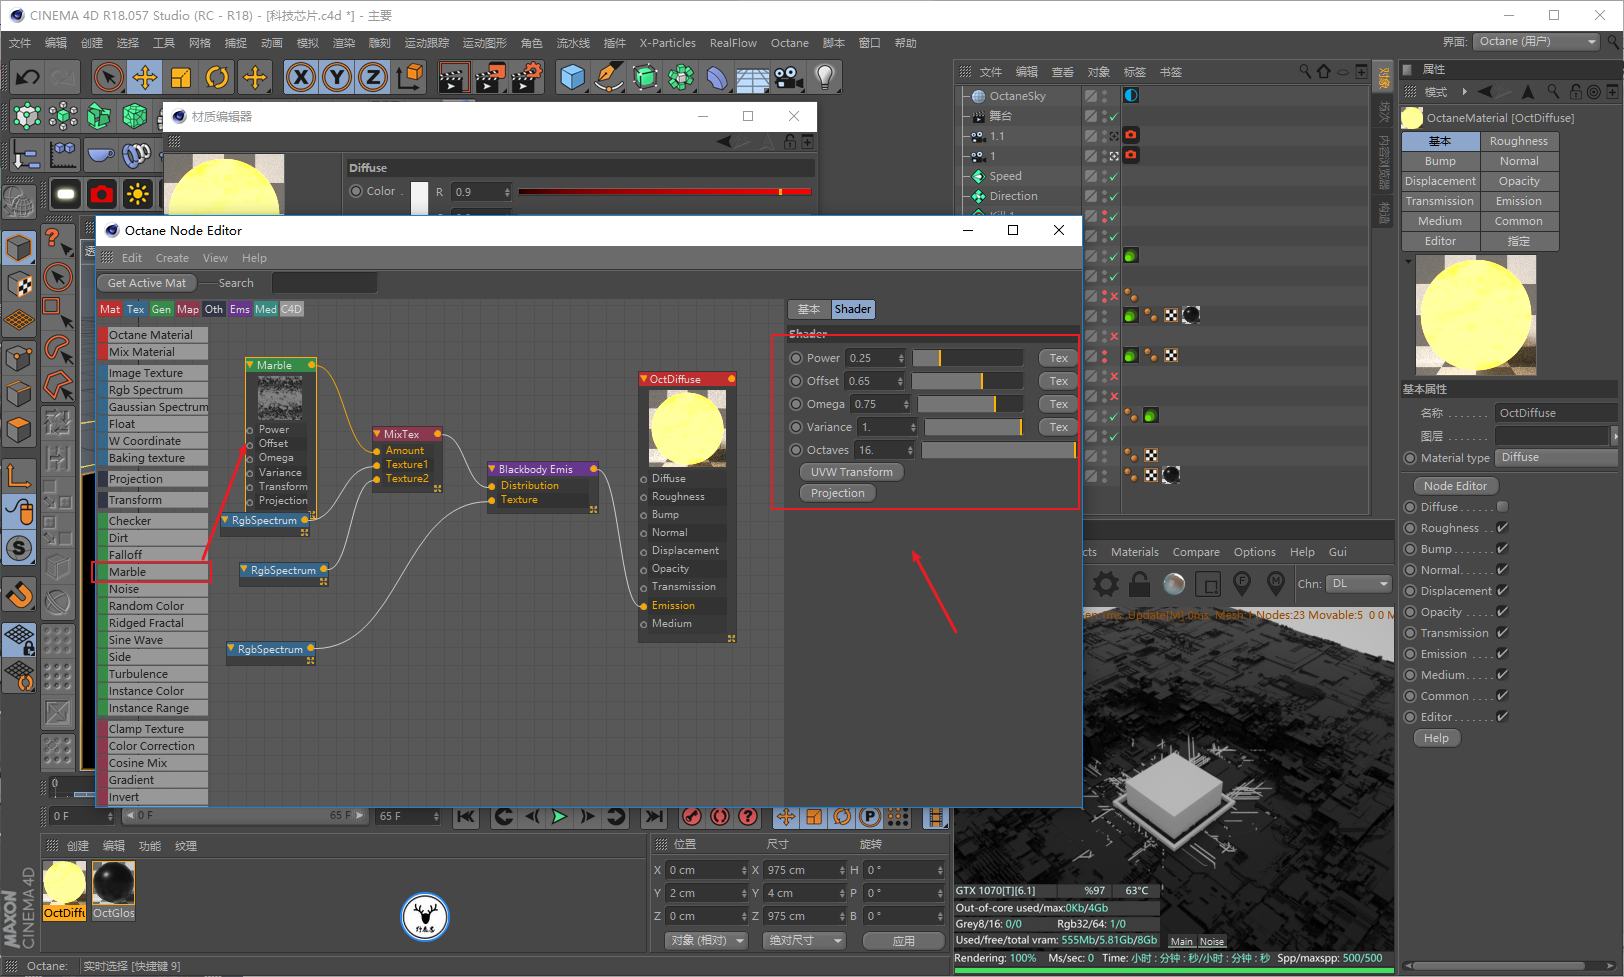Activate the Move tool

(x=145, y=77)
